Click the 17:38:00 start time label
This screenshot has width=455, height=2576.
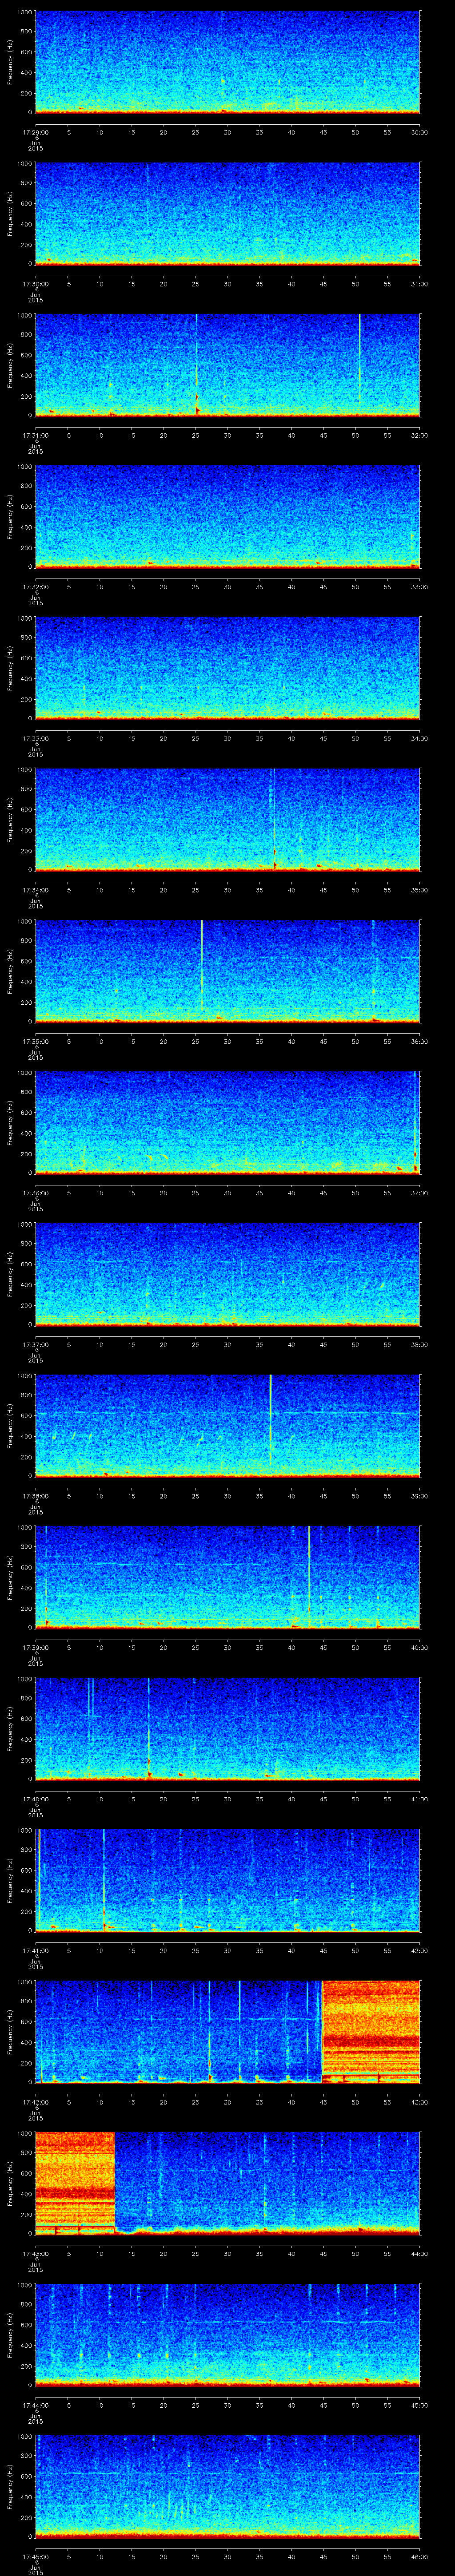click(x=35, y=1496)
